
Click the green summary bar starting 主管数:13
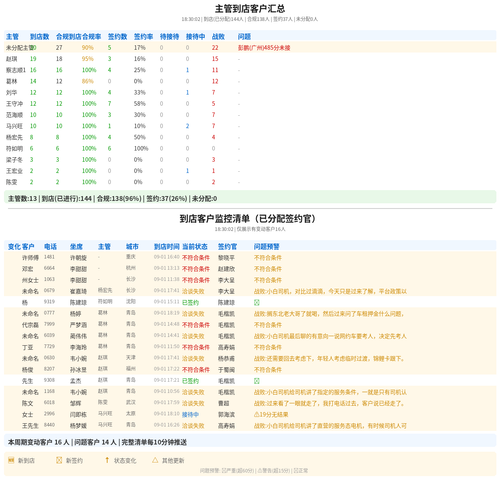[250, 198]
